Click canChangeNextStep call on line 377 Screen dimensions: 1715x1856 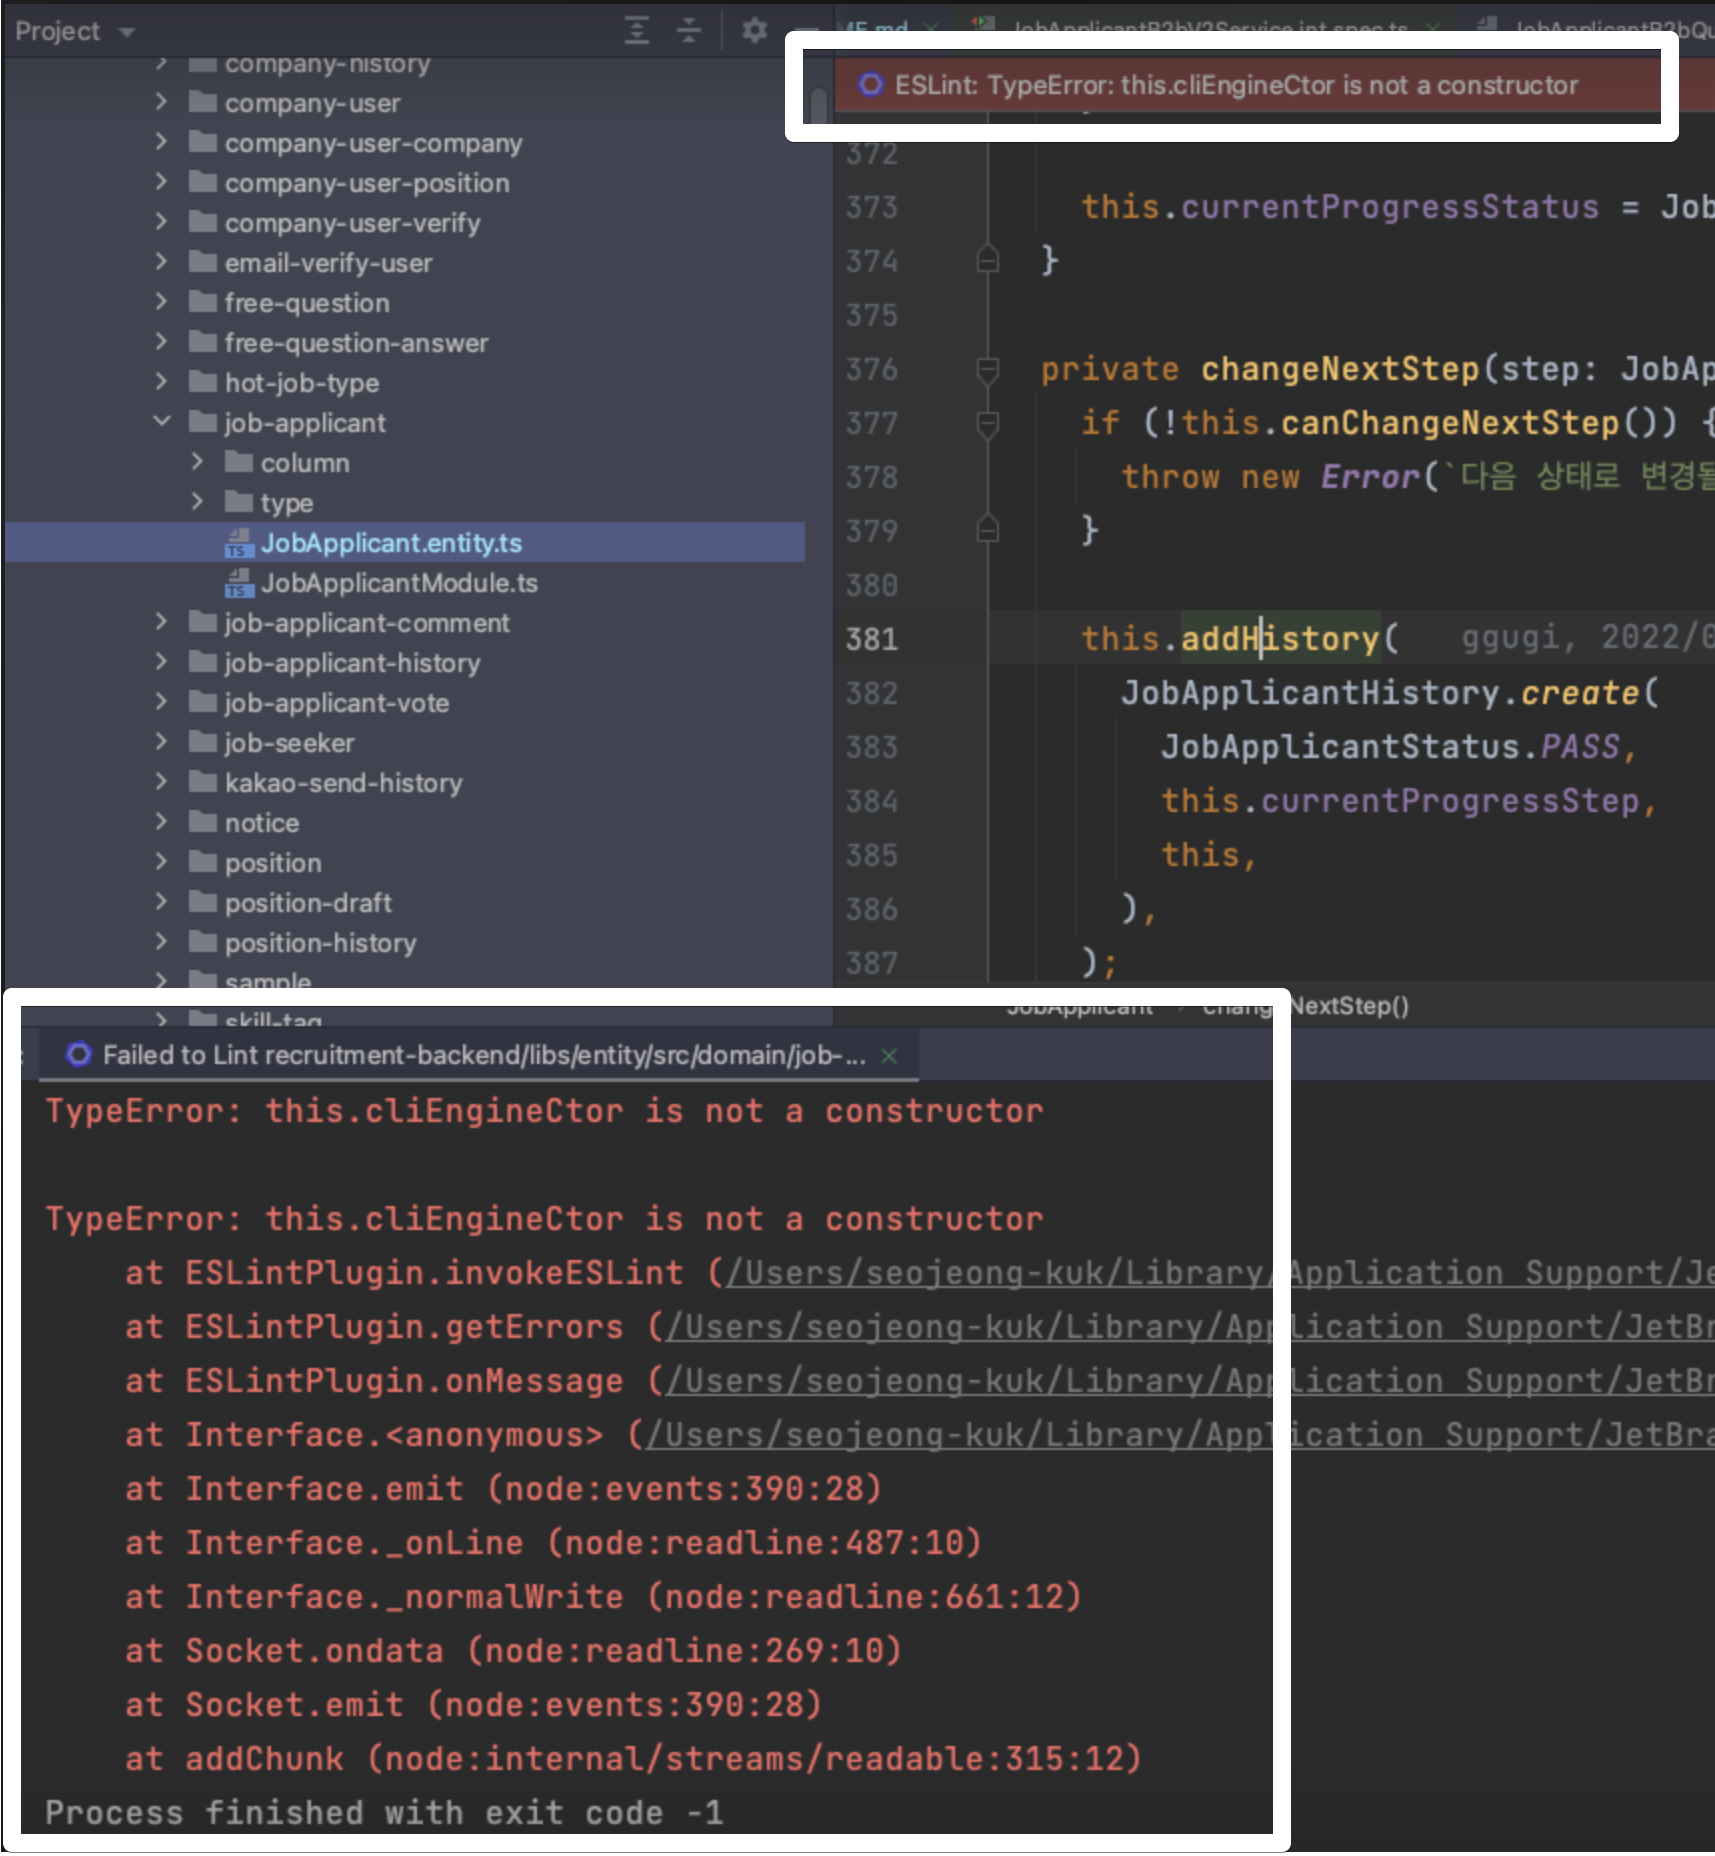coord(1449,423)
